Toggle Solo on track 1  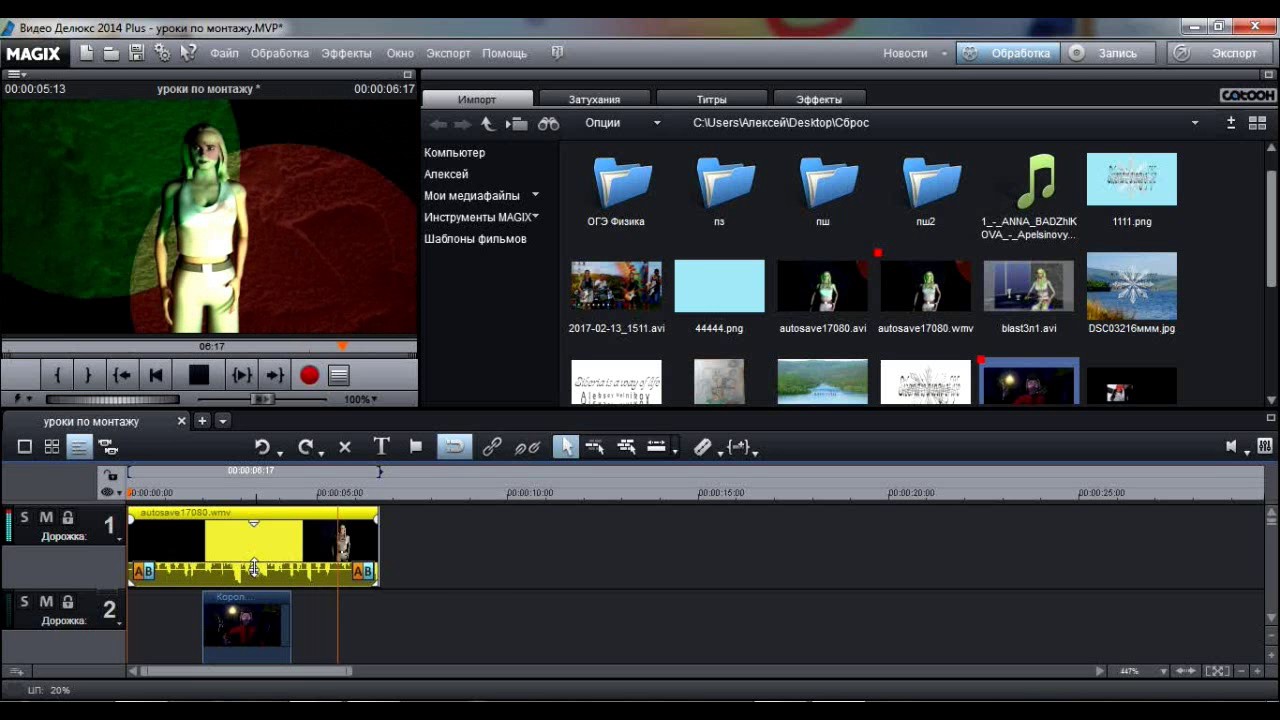(x=25, y=517)
